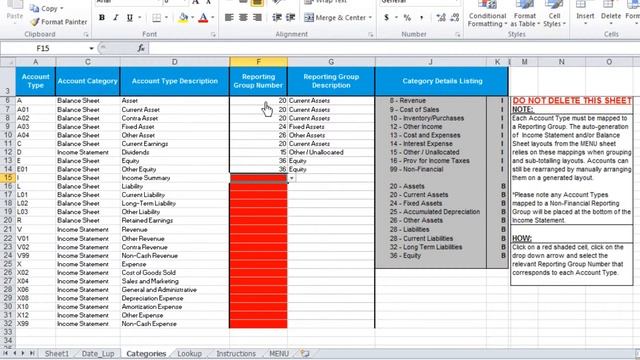This screenshot has width=640, height=360.
Task: Click the formula bar input area
Action: 394,48
